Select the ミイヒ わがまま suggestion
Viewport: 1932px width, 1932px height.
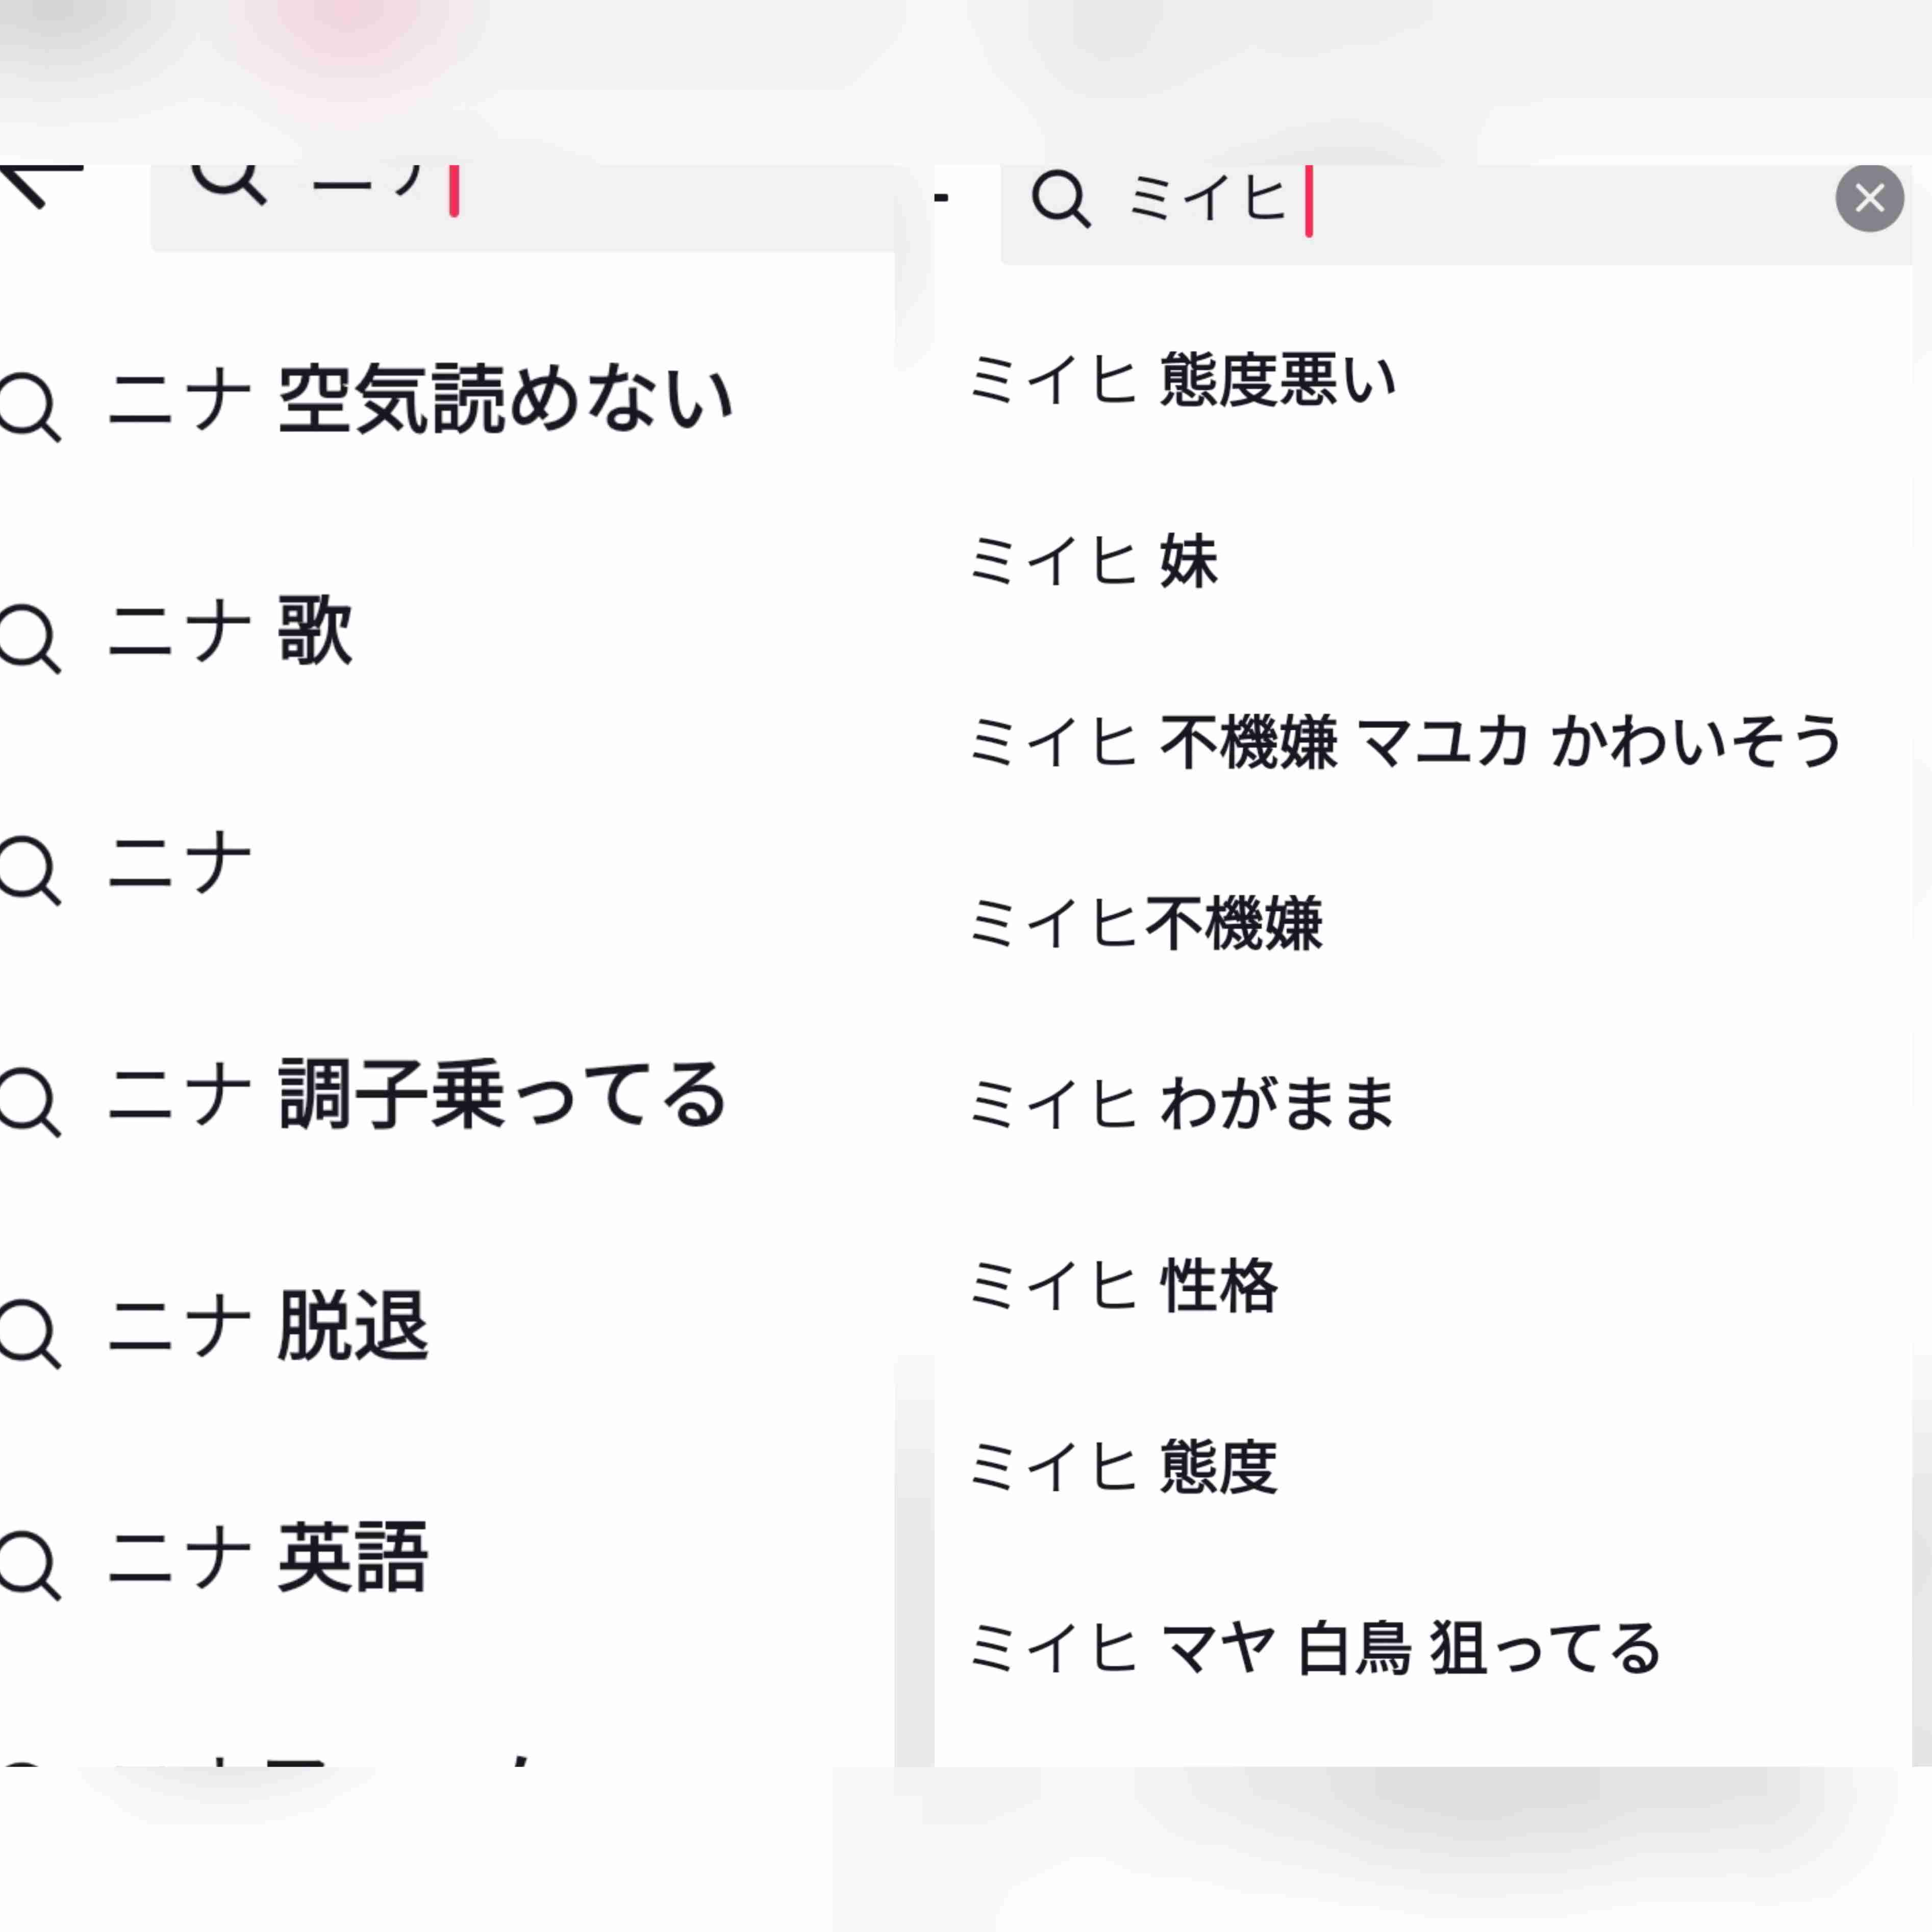1181,1104
